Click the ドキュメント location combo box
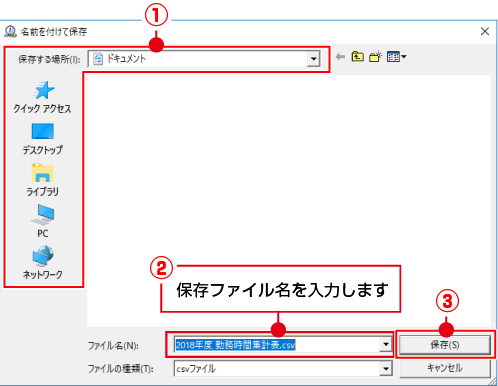This screenshot has height=386, width=498. tap(204, 59)
